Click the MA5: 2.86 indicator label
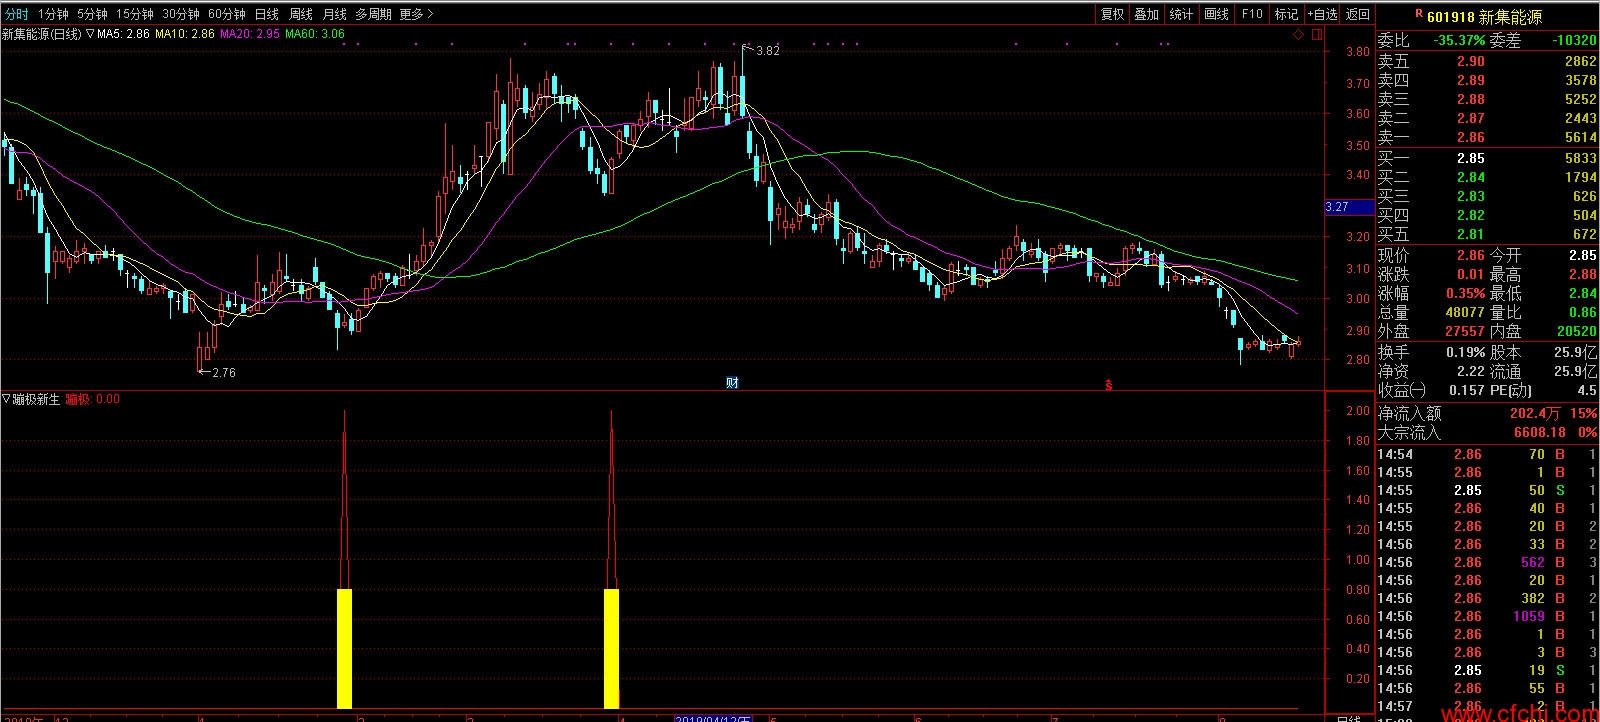 pyautogui.click(x=124, y=34)
